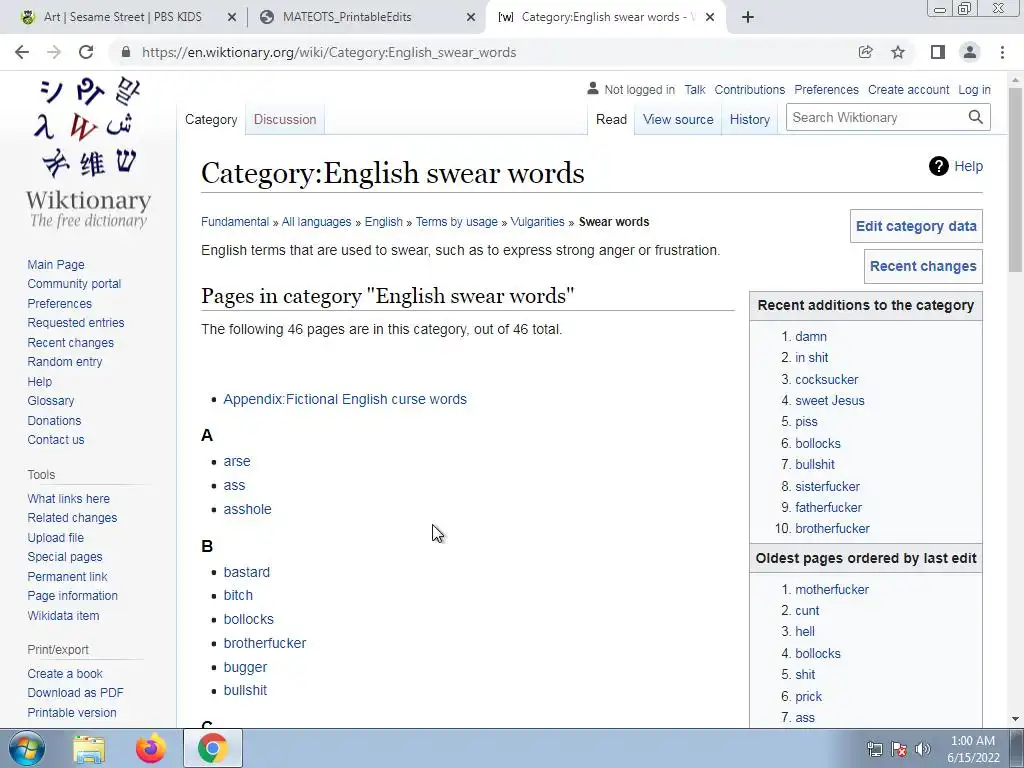Click the not logged in user icon

click(x=593, y=88)
